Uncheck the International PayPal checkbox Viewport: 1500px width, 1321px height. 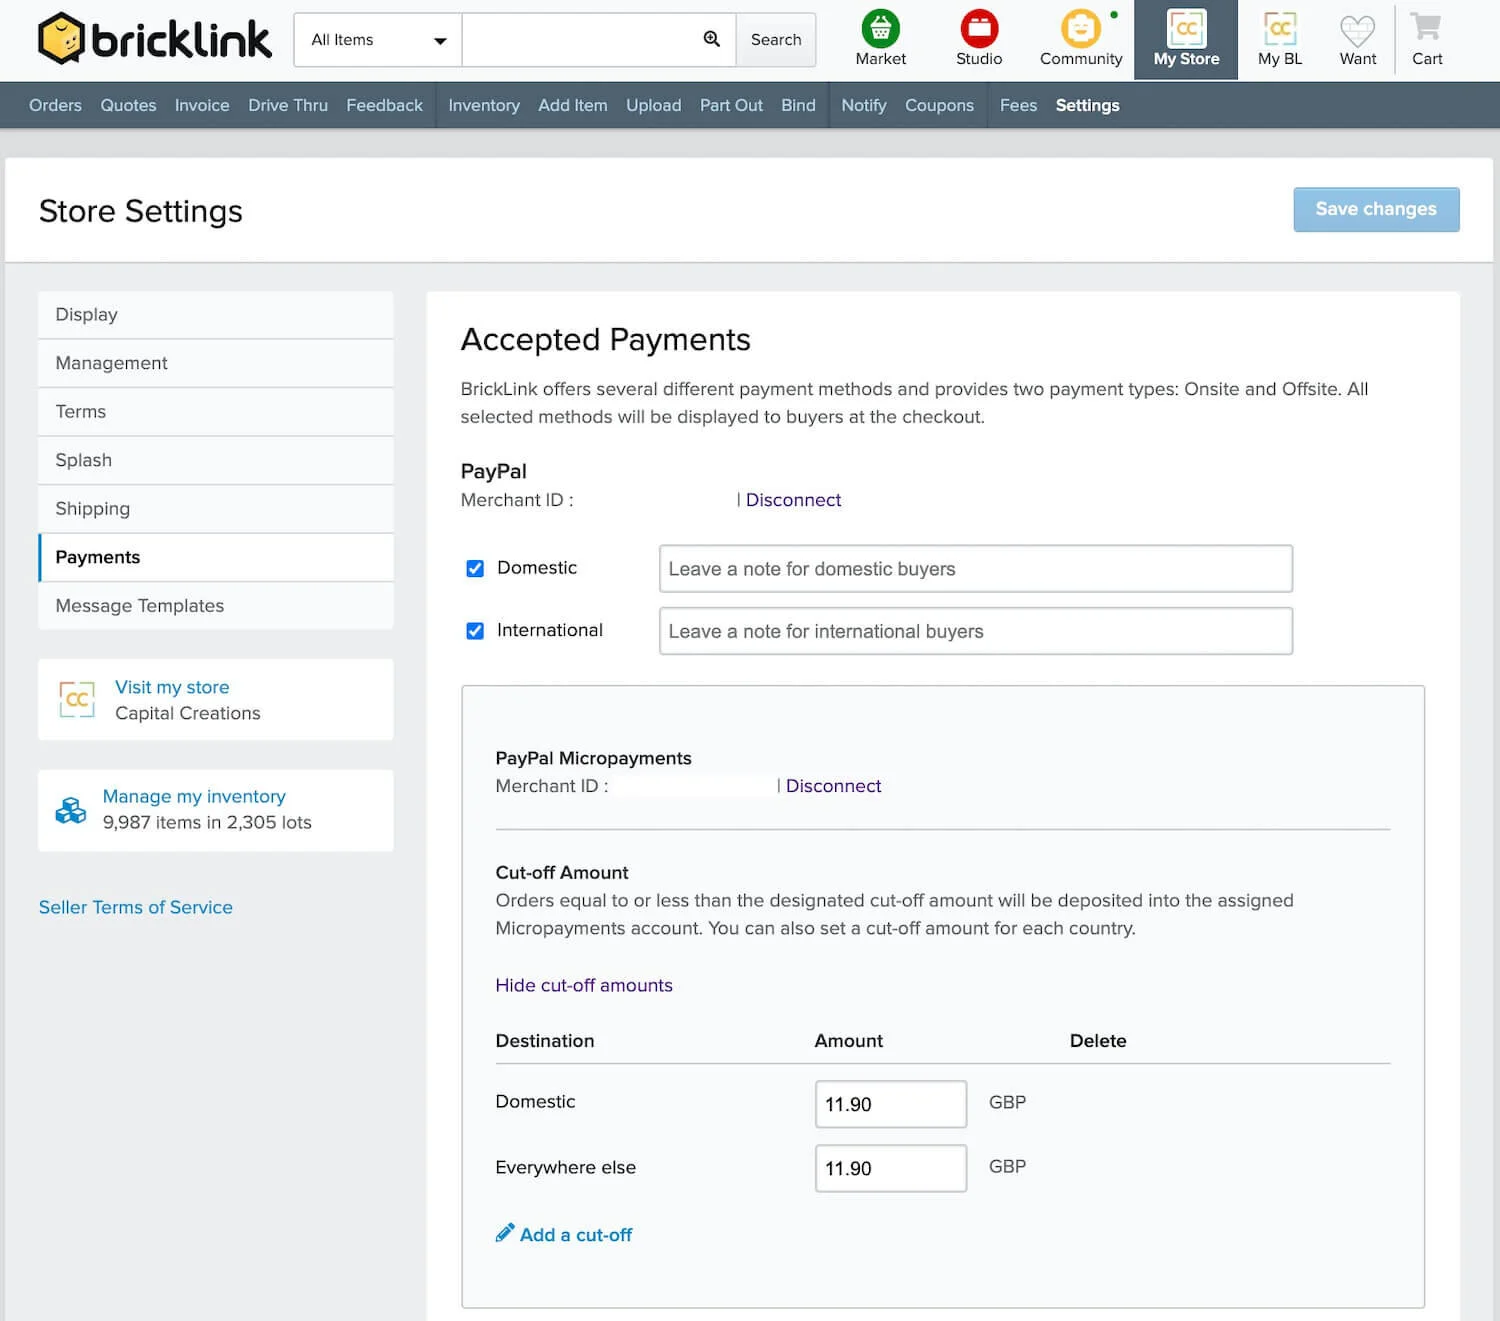click(475, 631)
